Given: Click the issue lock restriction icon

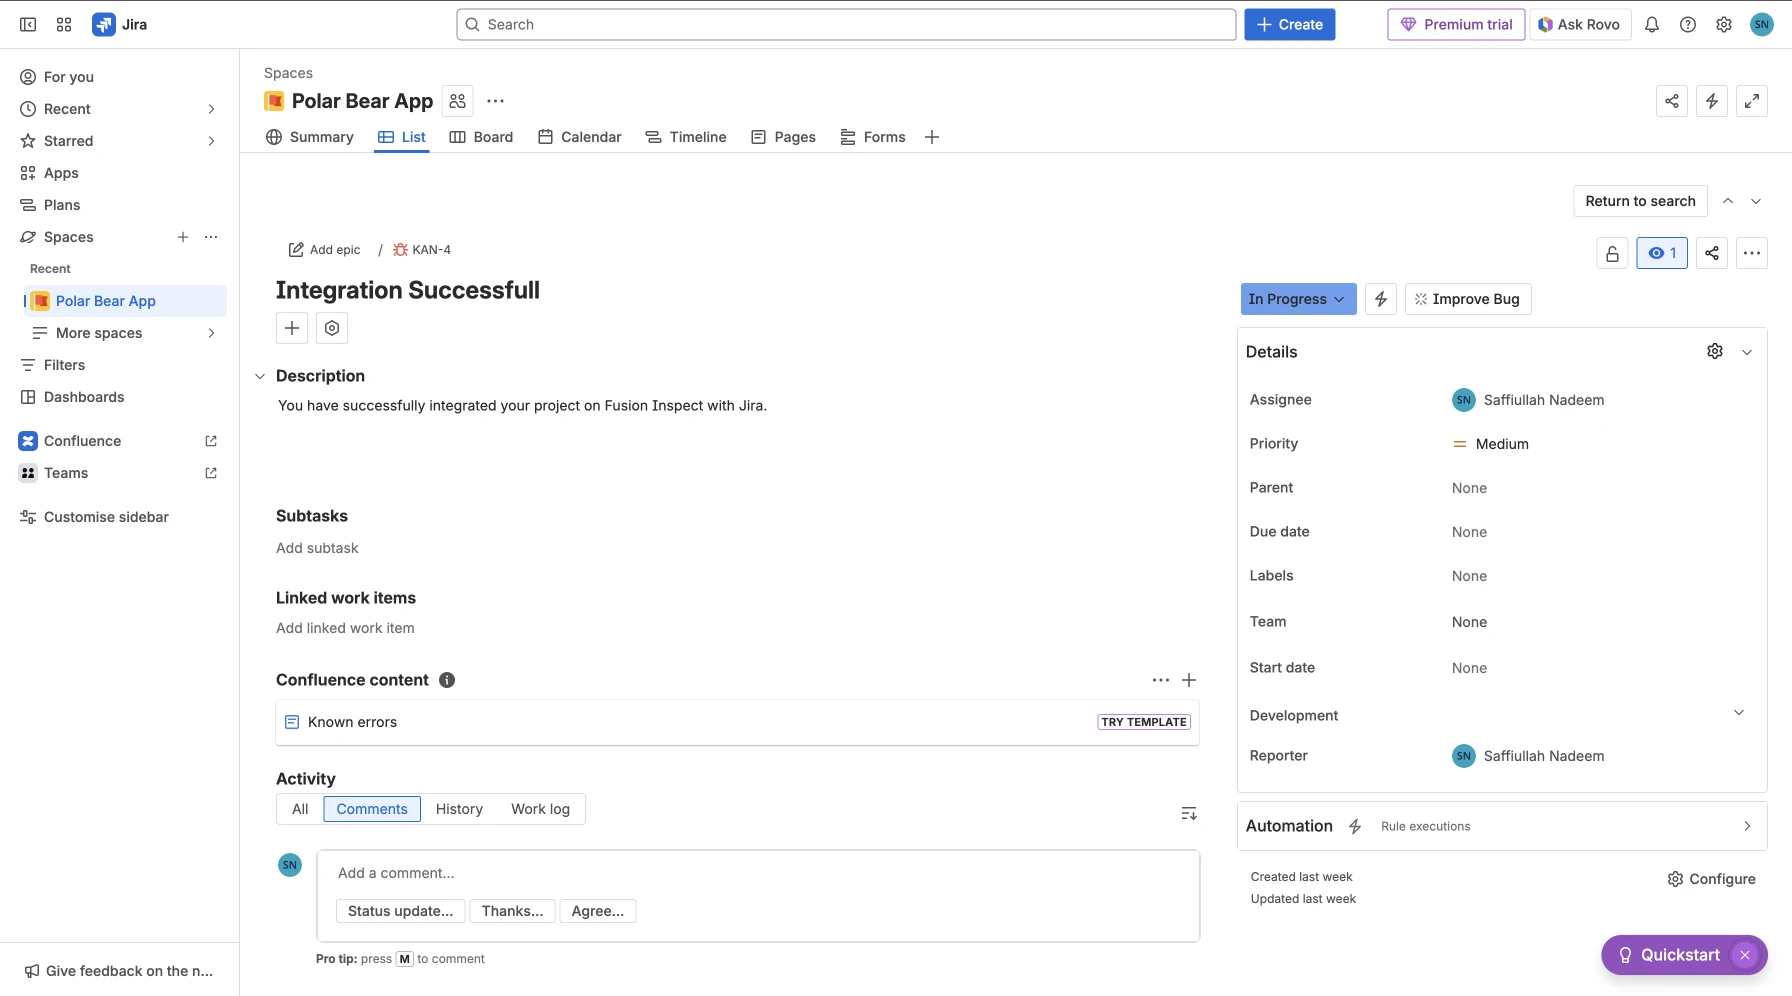Looking at the screenshot, I should tap(1612, 253).
